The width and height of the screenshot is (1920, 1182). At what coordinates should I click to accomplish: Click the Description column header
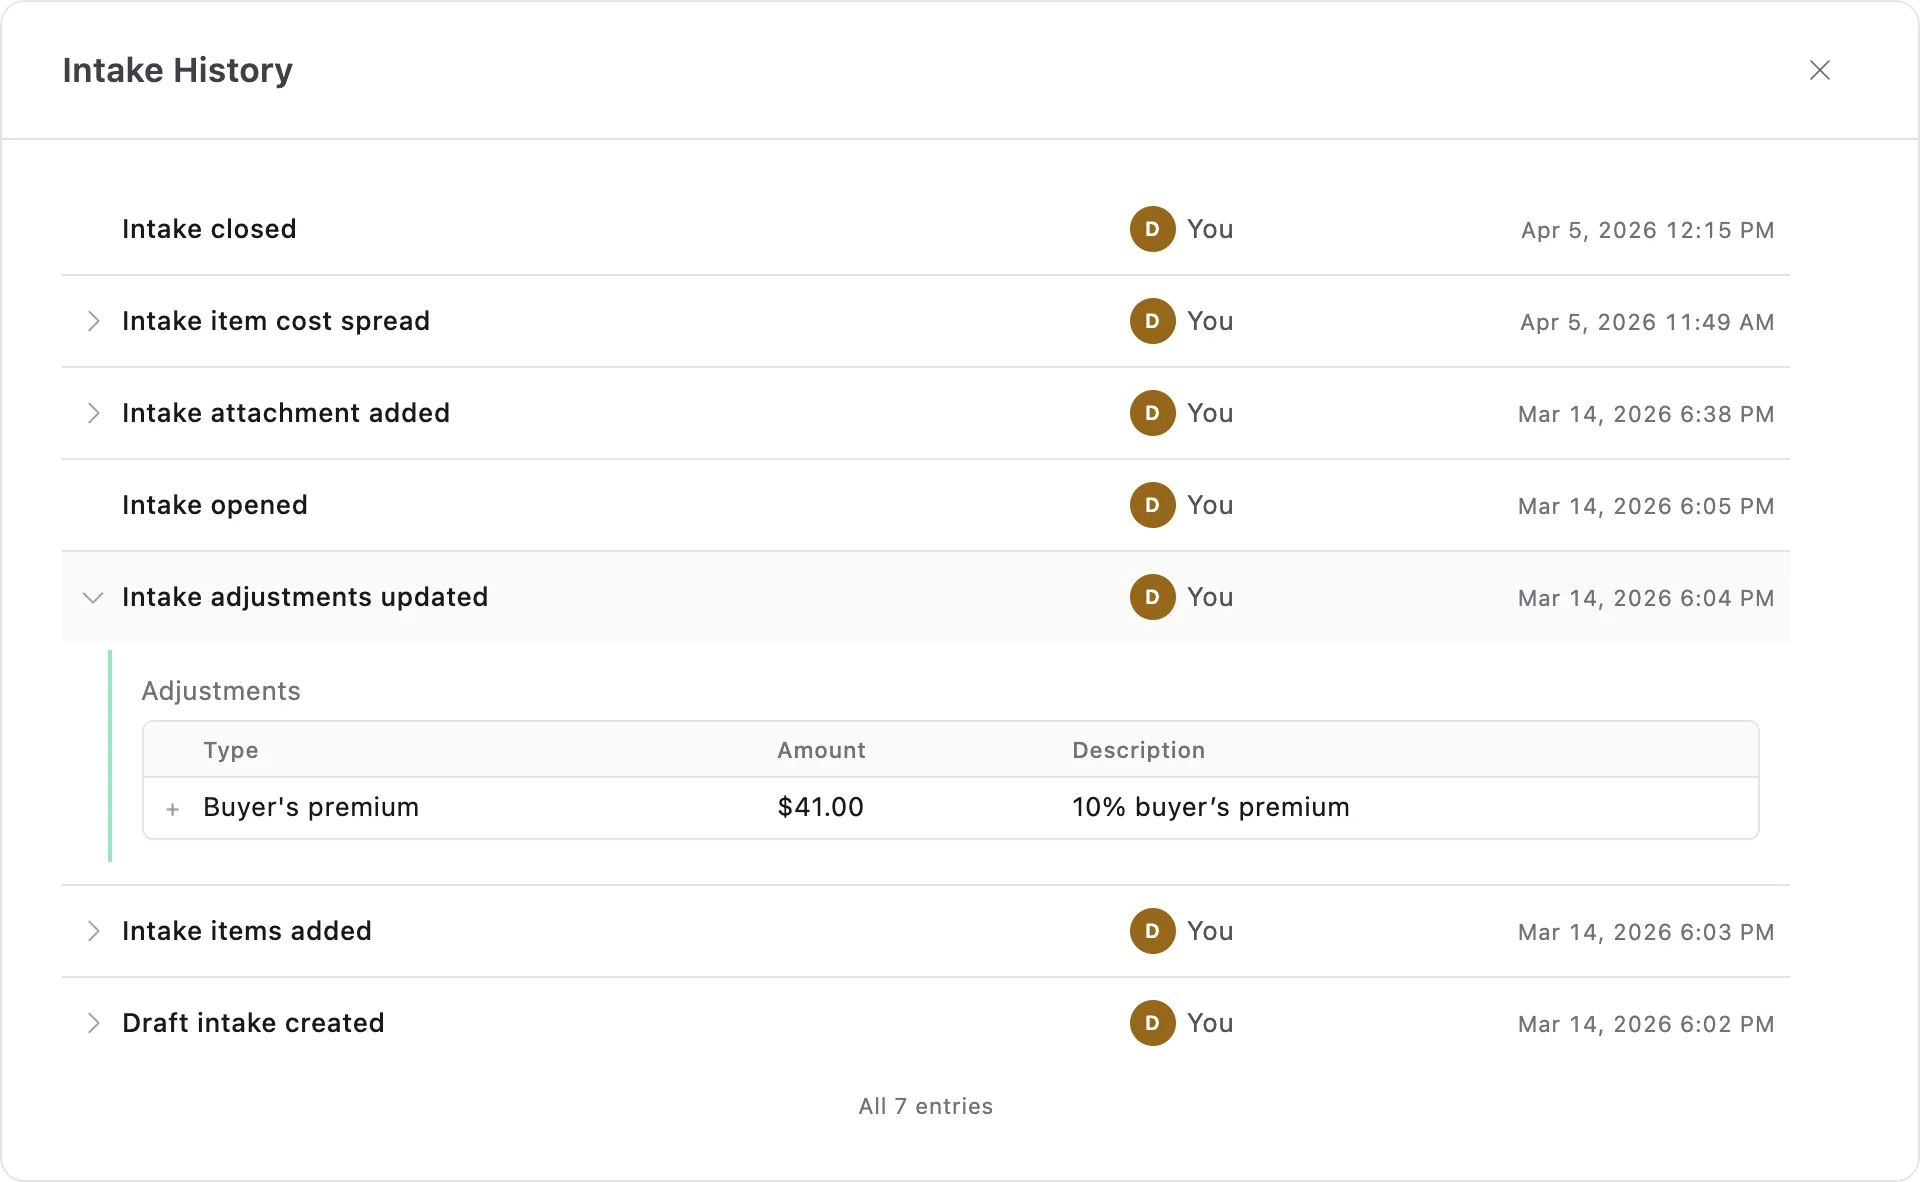pyautogui.click(x=1138, y=750)
